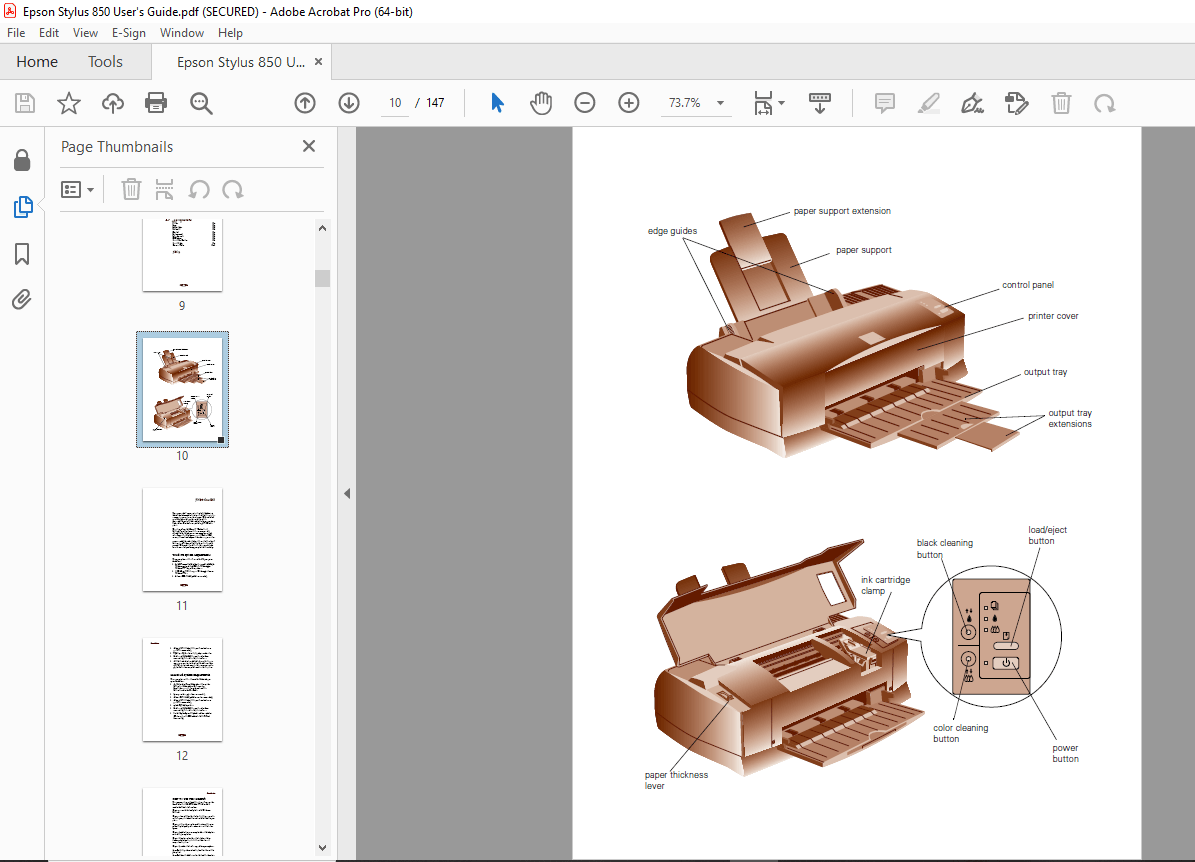Select the Bookmarks panel icon
Viewport: 1195px width, 862px height.
point(22,254)
